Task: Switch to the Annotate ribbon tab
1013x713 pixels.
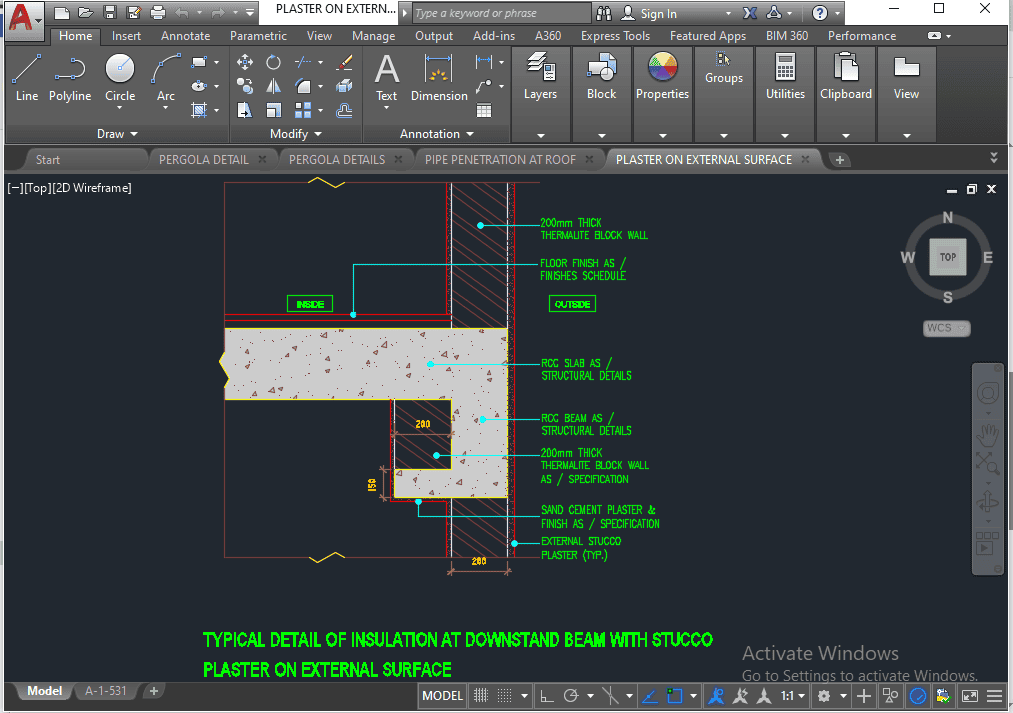Action: 185,36
